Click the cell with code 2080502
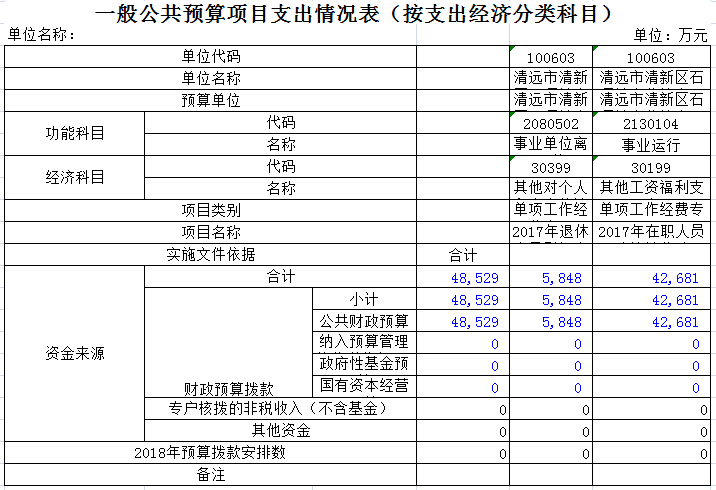 (x=550, y=123)
